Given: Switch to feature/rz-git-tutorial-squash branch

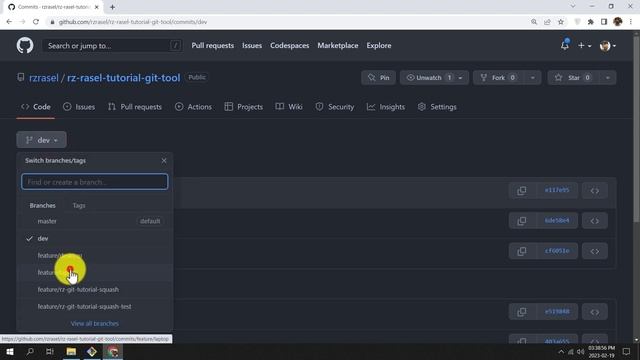Looking at the screenshot, I should [x=95, y=289].
